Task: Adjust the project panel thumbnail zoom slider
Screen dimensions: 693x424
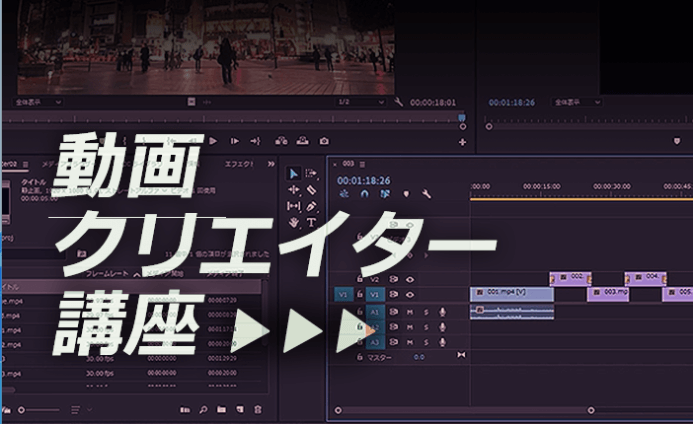Action: tap(30, 410)
